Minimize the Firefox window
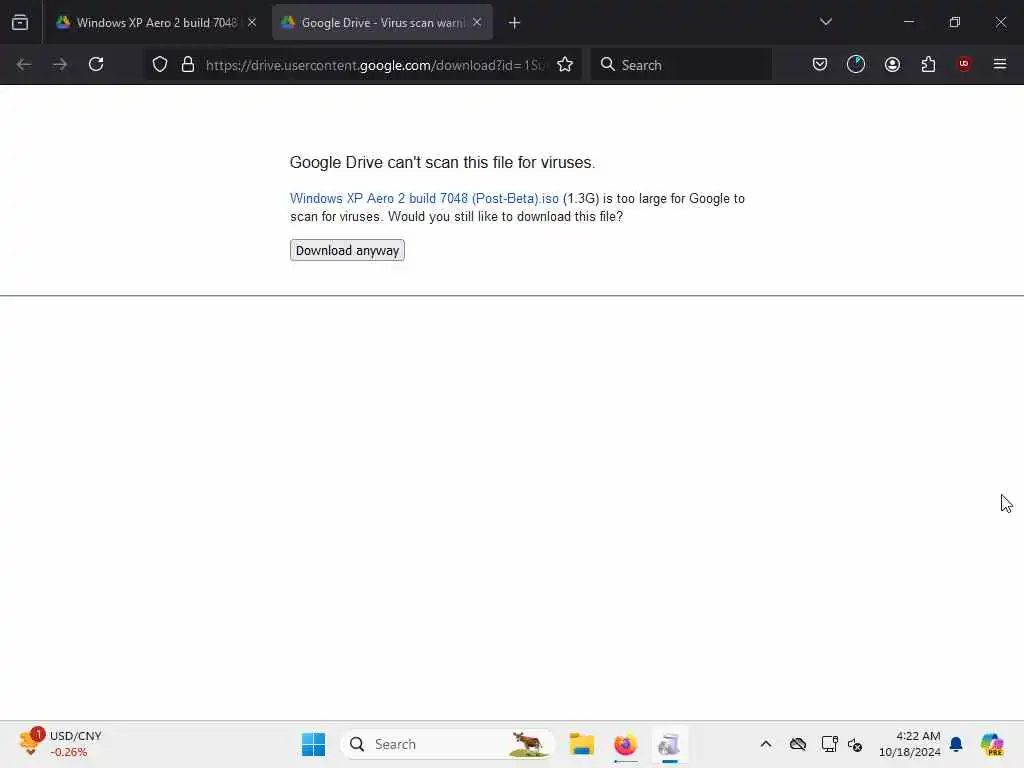 908,22
